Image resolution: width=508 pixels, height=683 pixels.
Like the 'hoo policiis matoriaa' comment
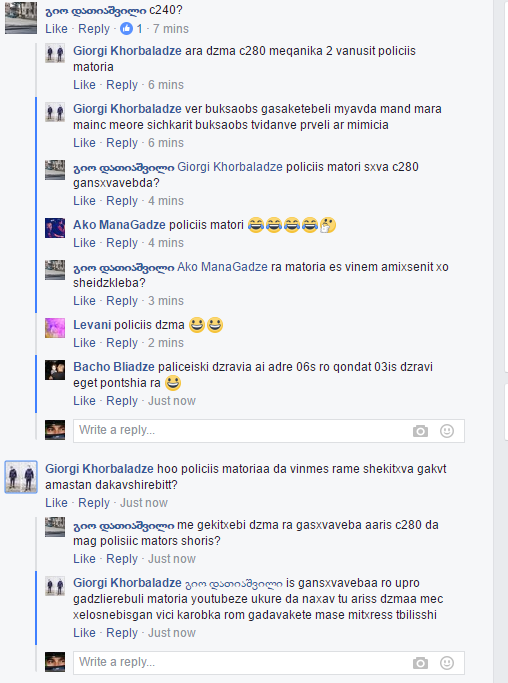[56, 503]
